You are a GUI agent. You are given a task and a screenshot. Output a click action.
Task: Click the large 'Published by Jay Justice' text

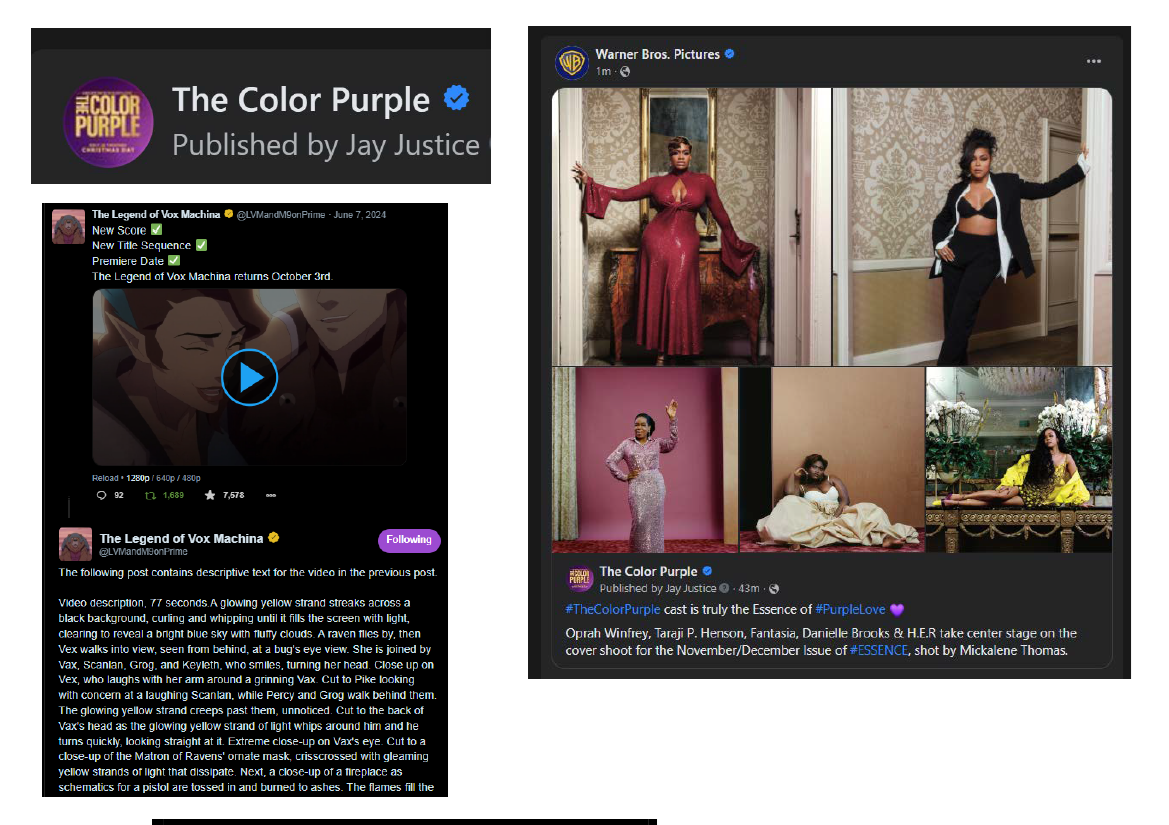coord(326,145)
